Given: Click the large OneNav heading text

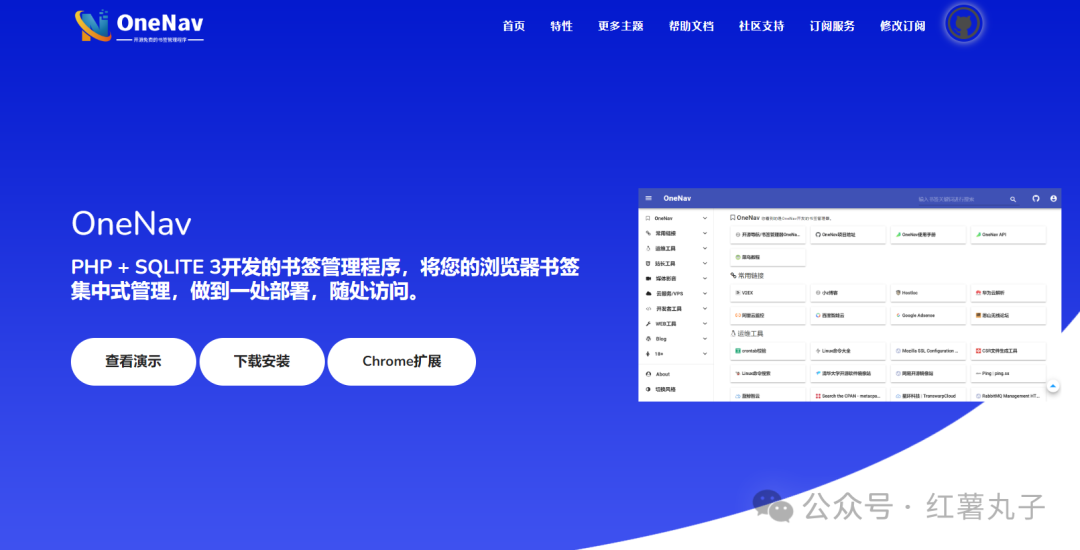Looking at the screenshot, I should pos(132,224).
